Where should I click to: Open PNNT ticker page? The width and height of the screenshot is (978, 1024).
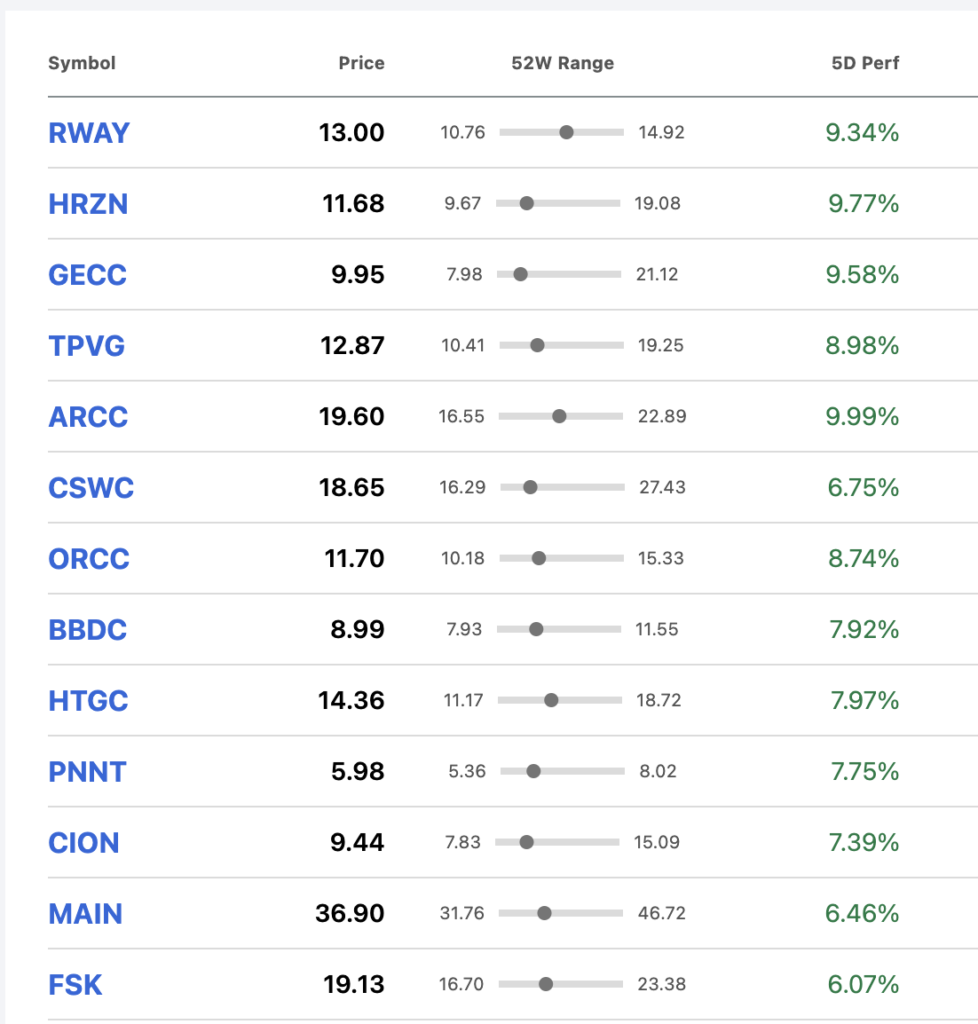click(x=87, y=772)
